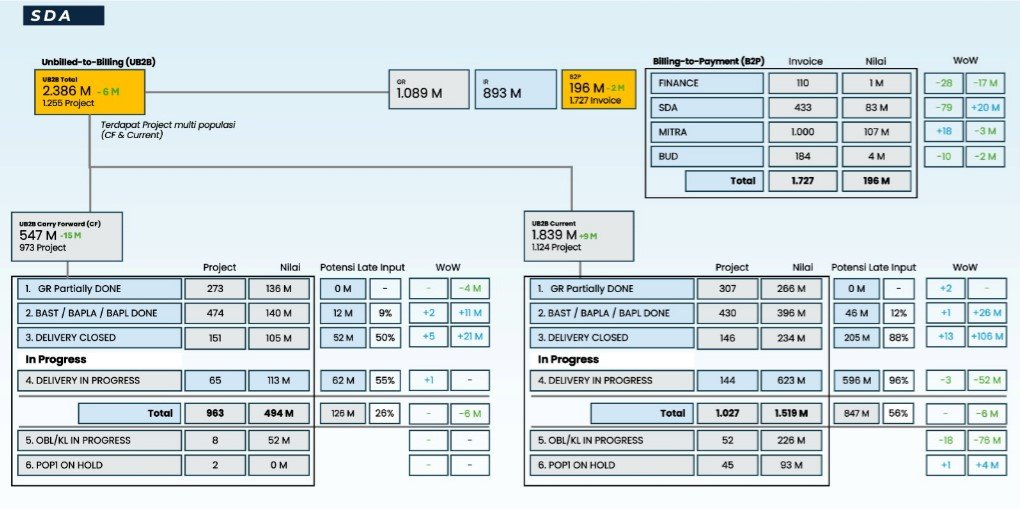Click the IR 893 M card

(514, 90)
